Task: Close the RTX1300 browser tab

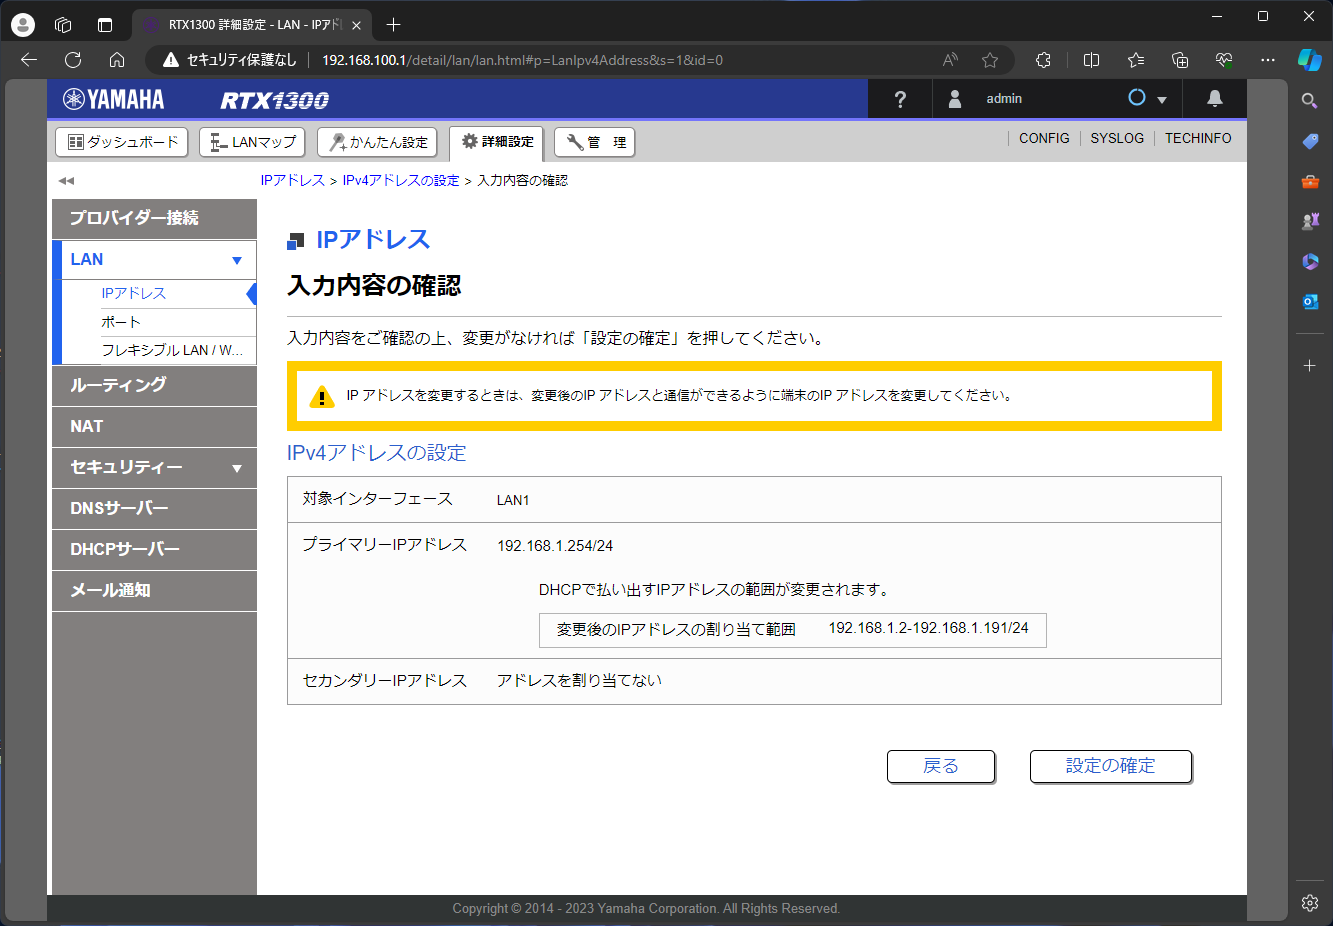Action: pyautogui.click(x=356, y=25)
